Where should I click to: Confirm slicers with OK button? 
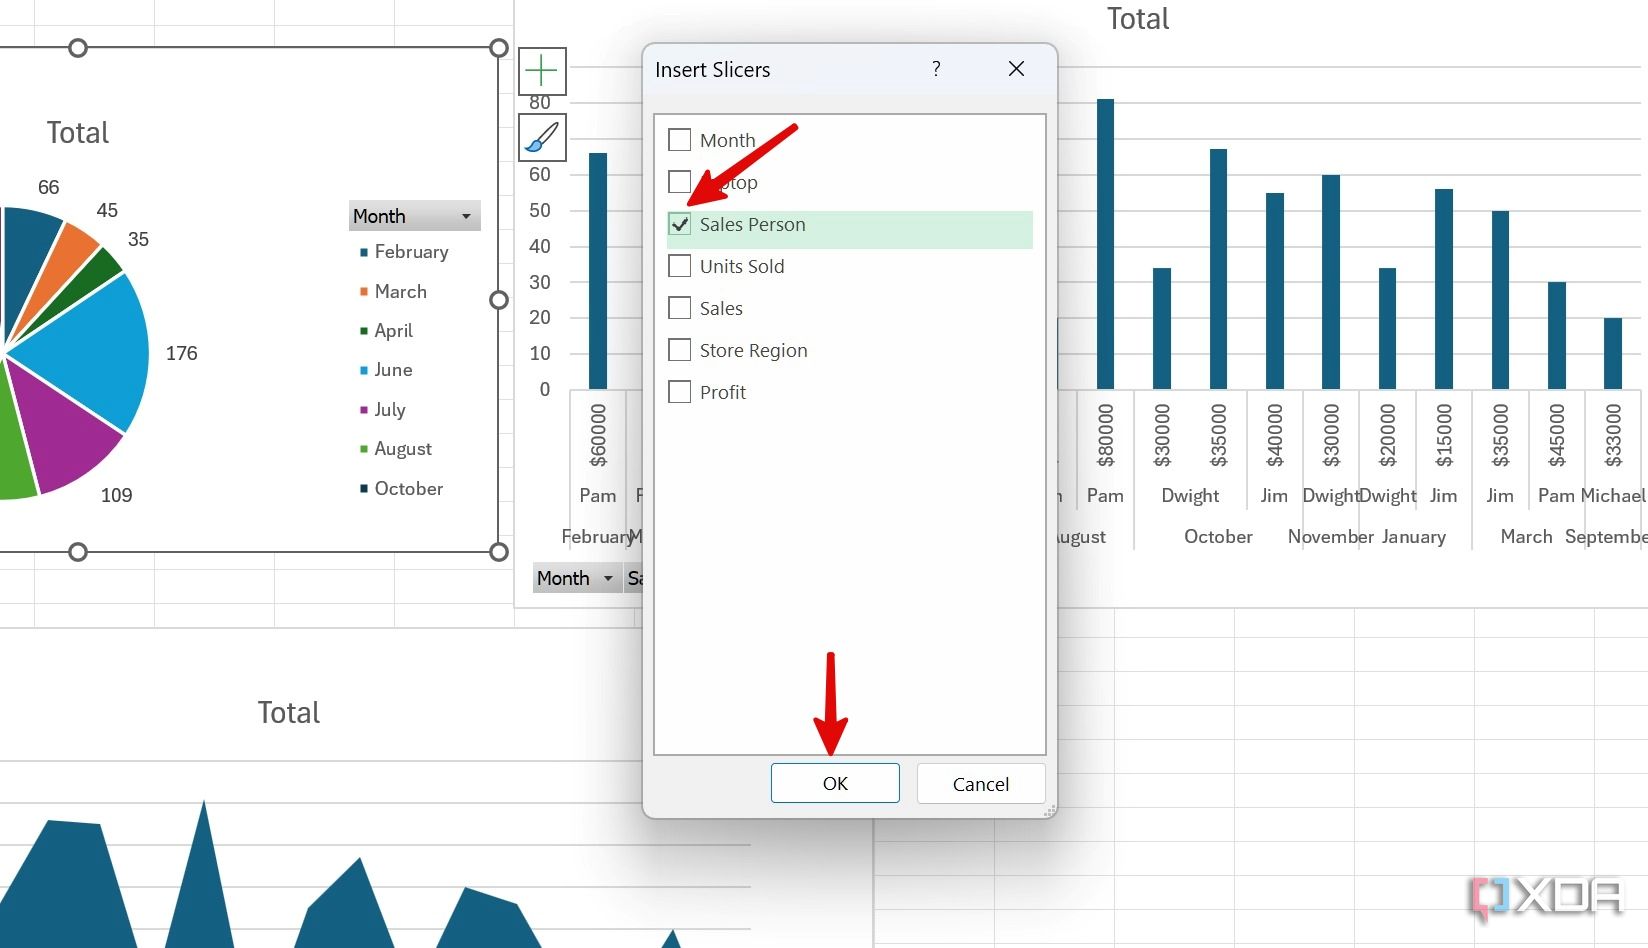835,783
